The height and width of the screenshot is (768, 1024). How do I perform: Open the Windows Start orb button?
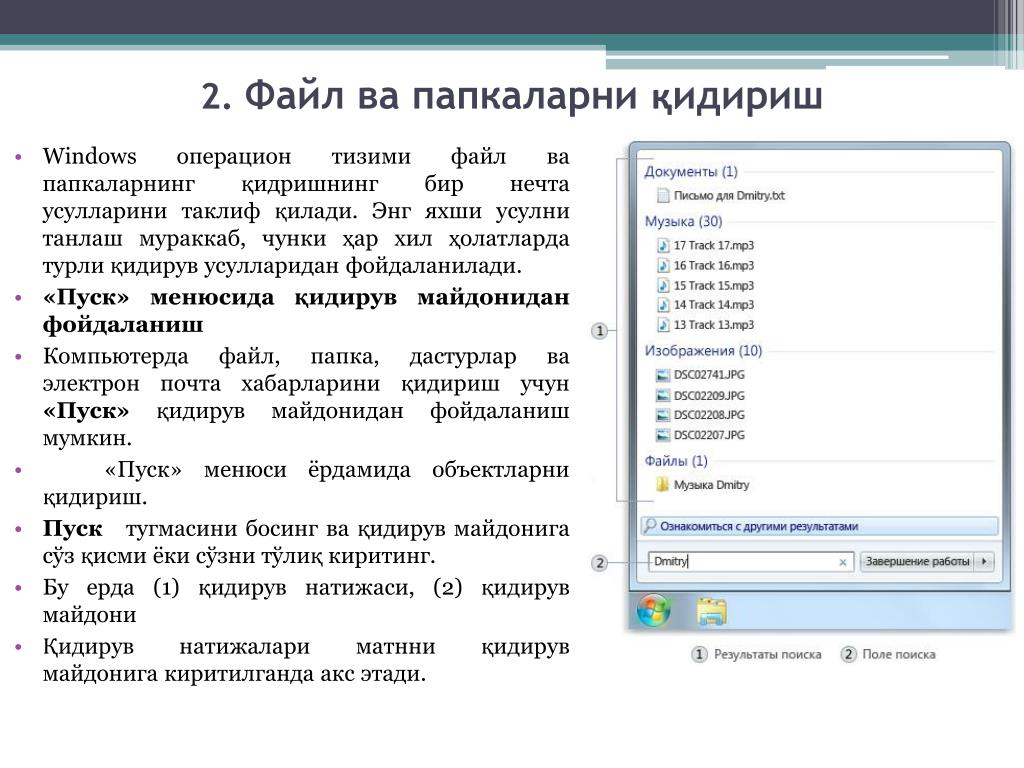tap(654, 611)
